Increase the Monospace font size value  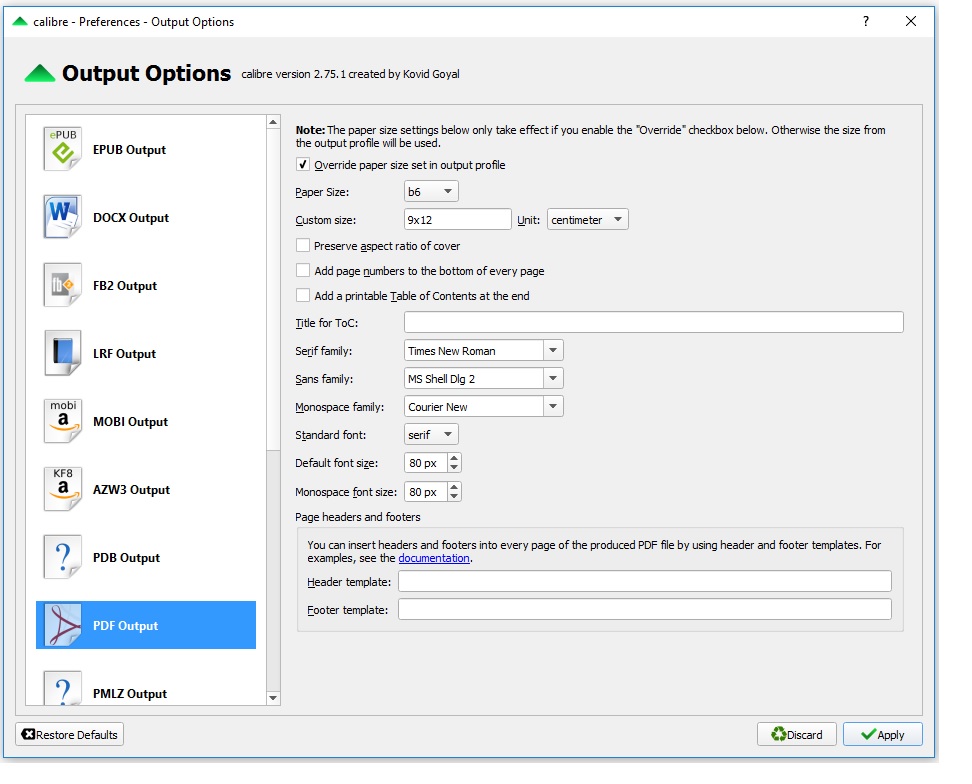click(454, 487)
